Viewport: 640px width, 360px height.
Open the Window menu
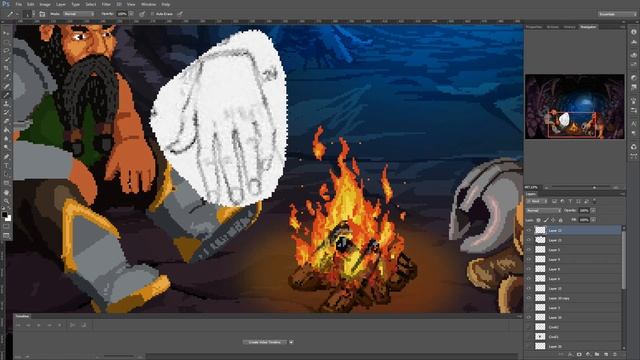148,4
